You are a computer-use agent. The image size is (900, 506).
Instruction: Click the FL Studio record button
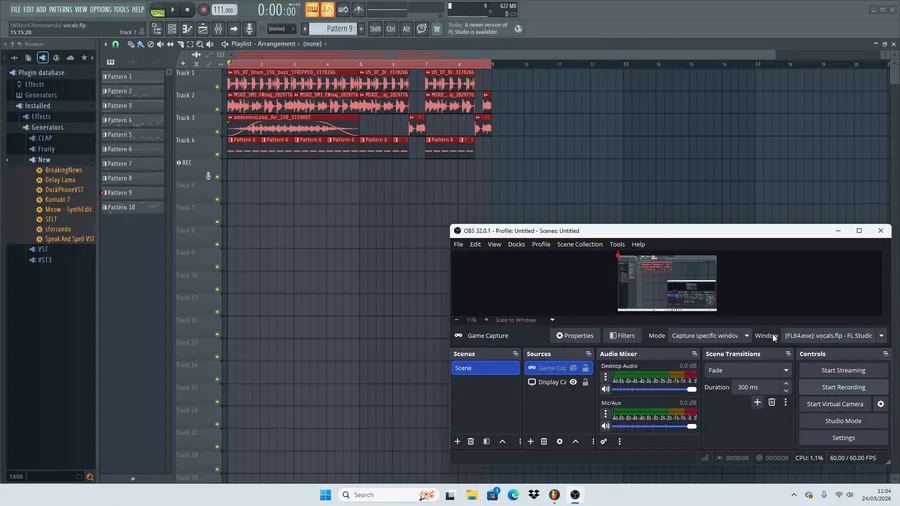[x=203, y=10]
